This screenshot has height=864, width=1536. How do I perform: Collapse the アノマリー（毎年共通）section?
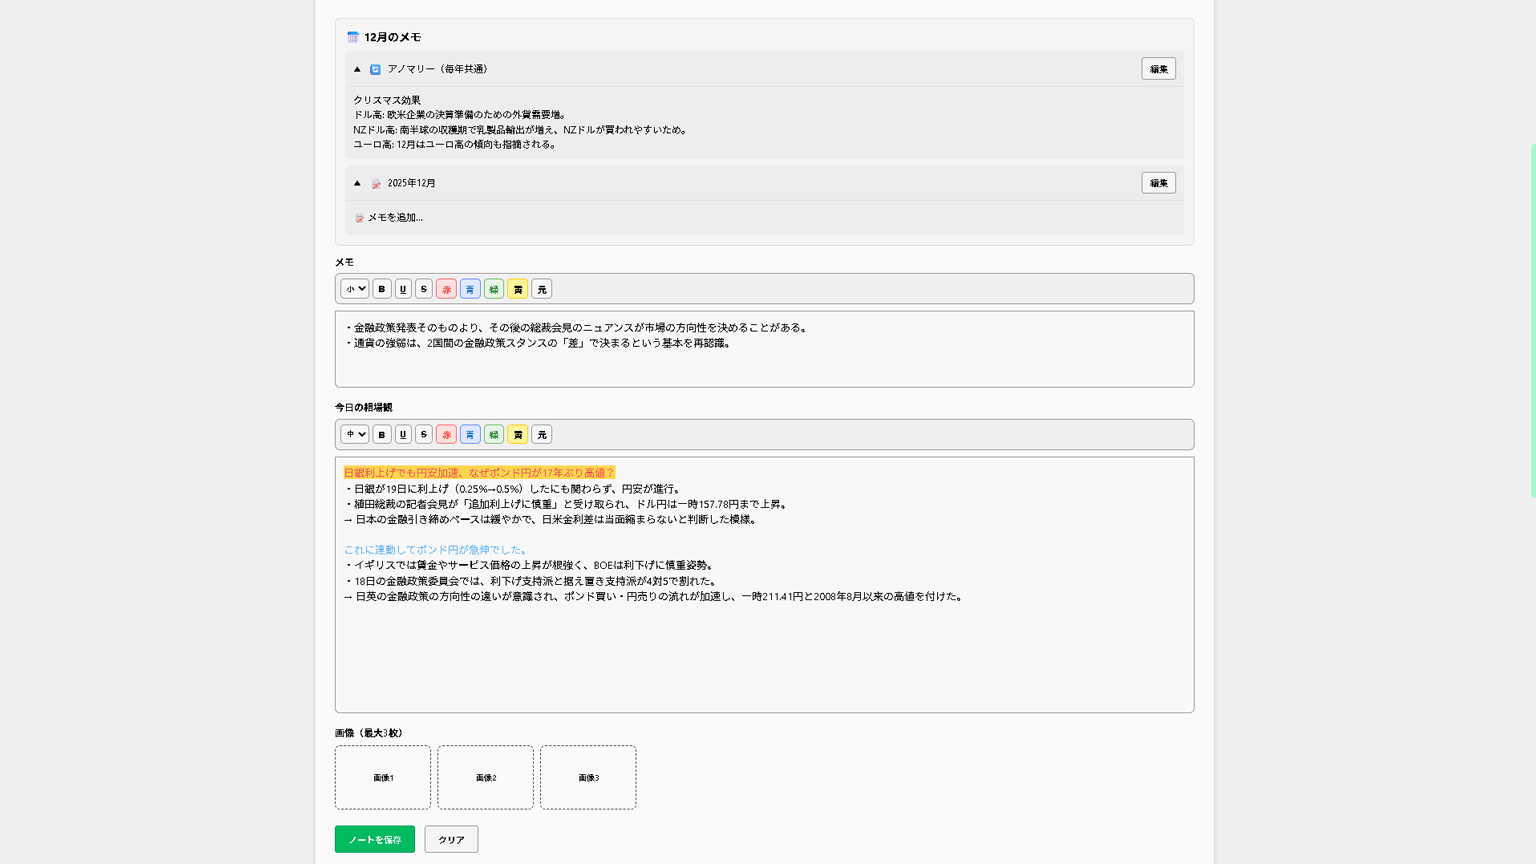[x=357, y=69]
